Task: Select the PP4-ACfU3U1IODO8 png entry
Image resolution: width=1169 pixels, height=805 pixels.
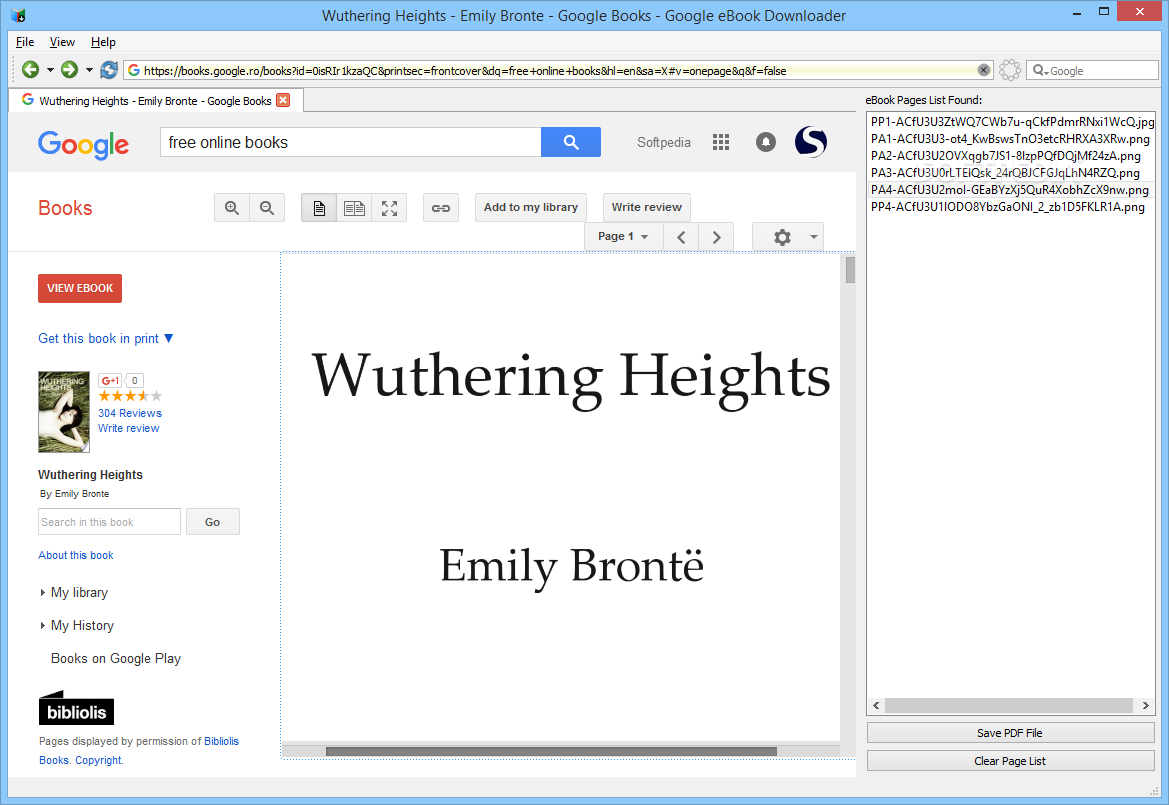Action: point(1011,206)
